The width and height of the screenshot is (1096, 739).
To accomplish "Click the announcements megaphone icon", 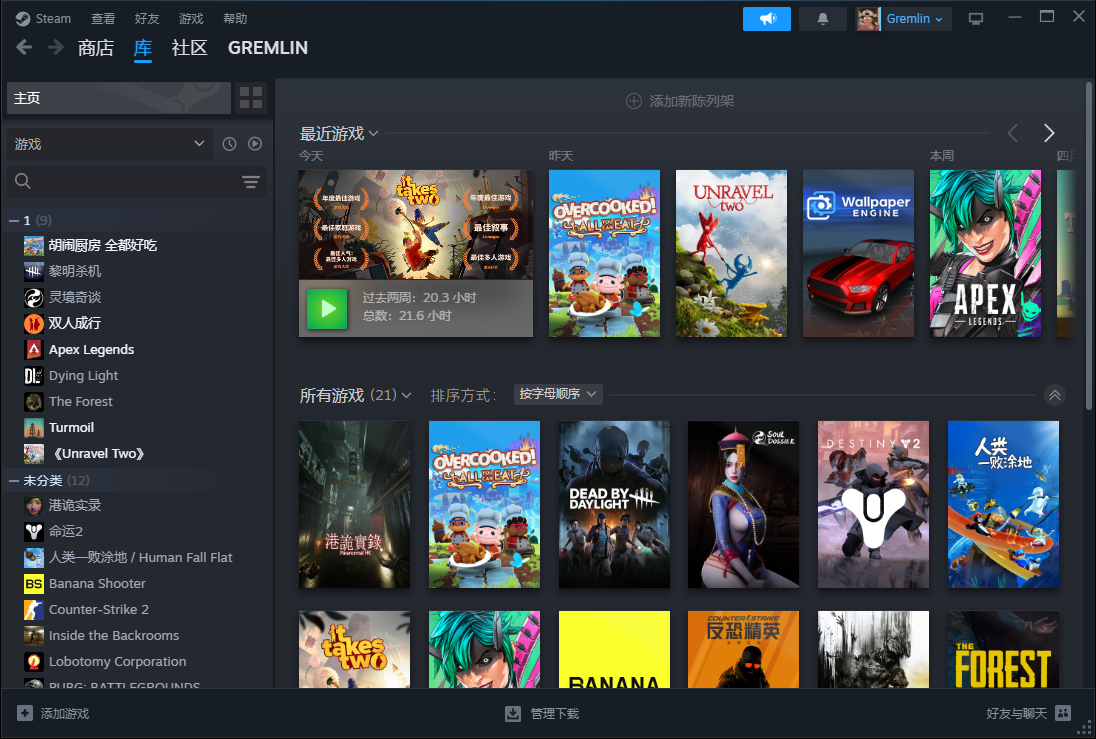I will click(x=767, y=19).
